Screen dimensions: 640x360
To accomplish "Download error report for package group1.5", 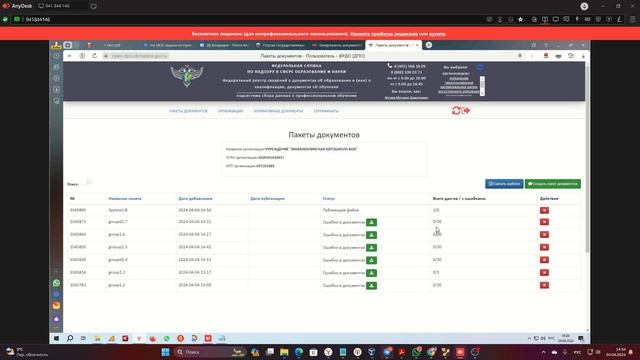I will pos(371,248).
